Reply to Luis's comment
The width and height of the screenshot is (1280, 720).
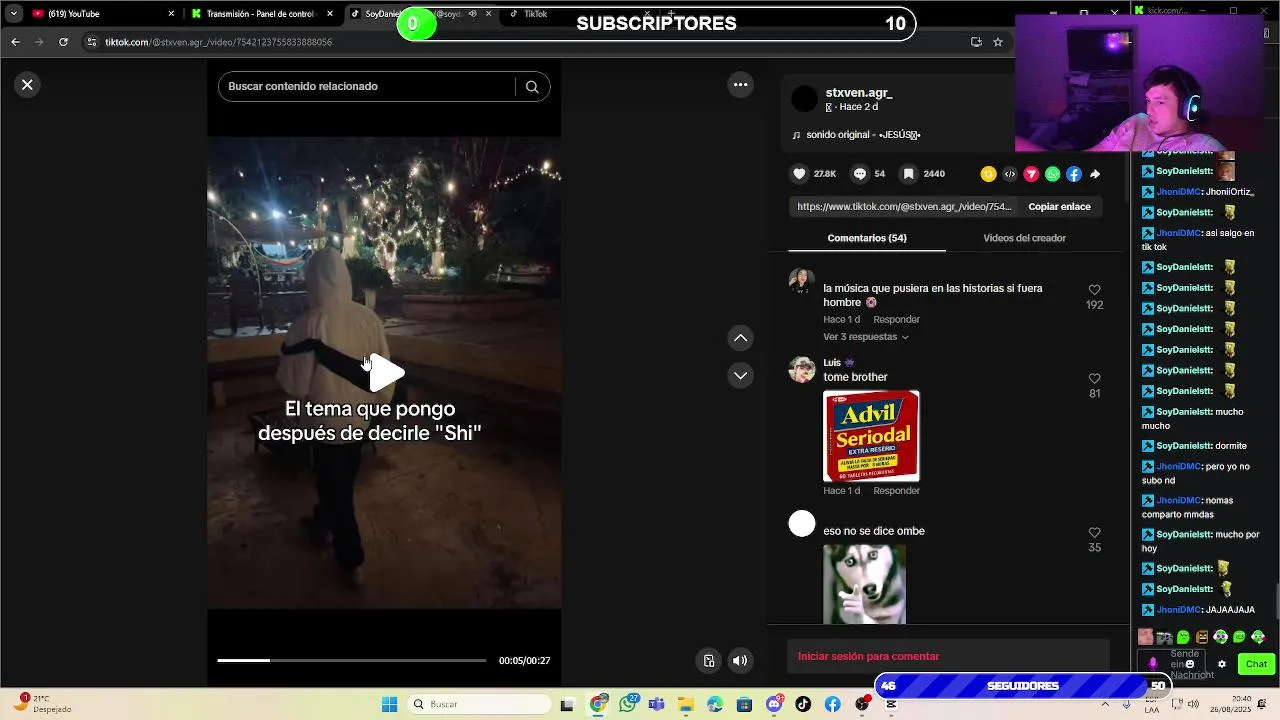click(x=896, y=490)
